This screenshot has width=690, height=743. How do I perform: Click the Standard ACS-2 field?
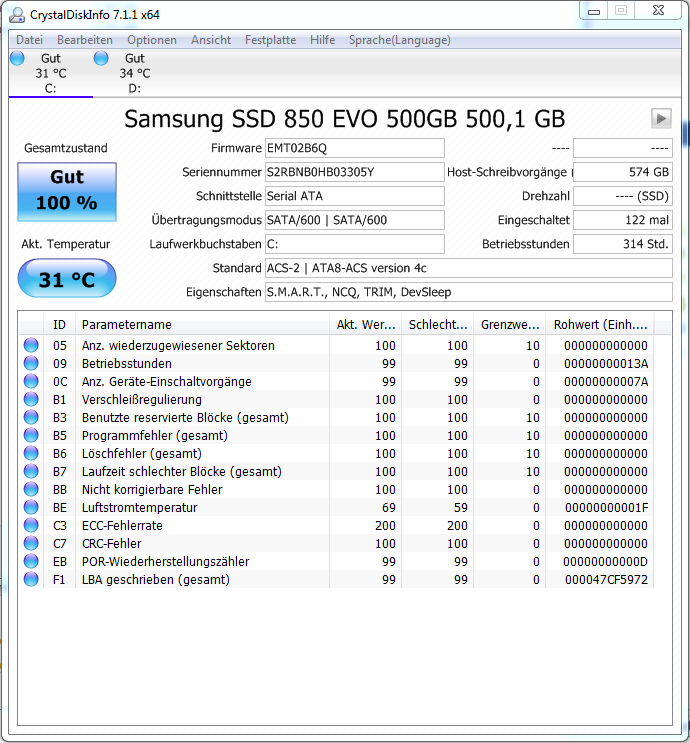click(x=469, y=268)
